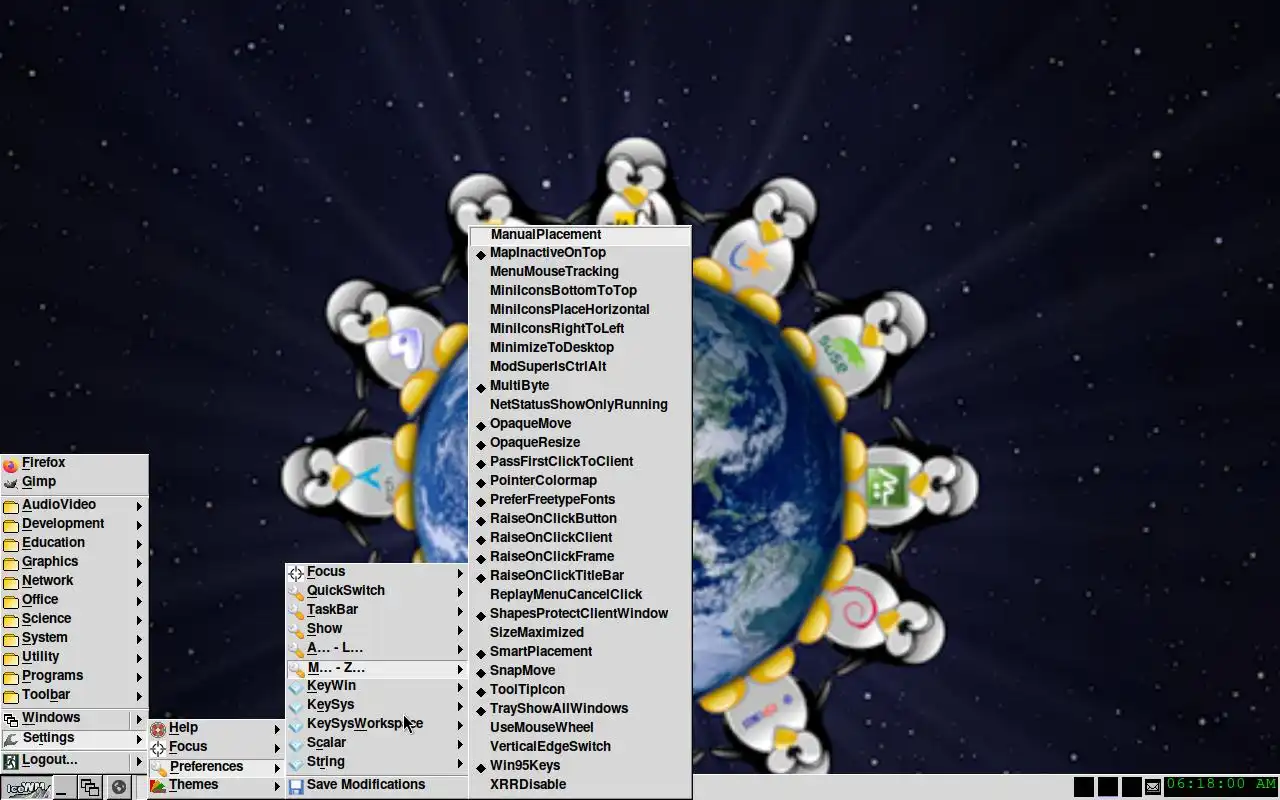
Task: Click the MiniIconsRightToLeft option
Action: [579, 329]
